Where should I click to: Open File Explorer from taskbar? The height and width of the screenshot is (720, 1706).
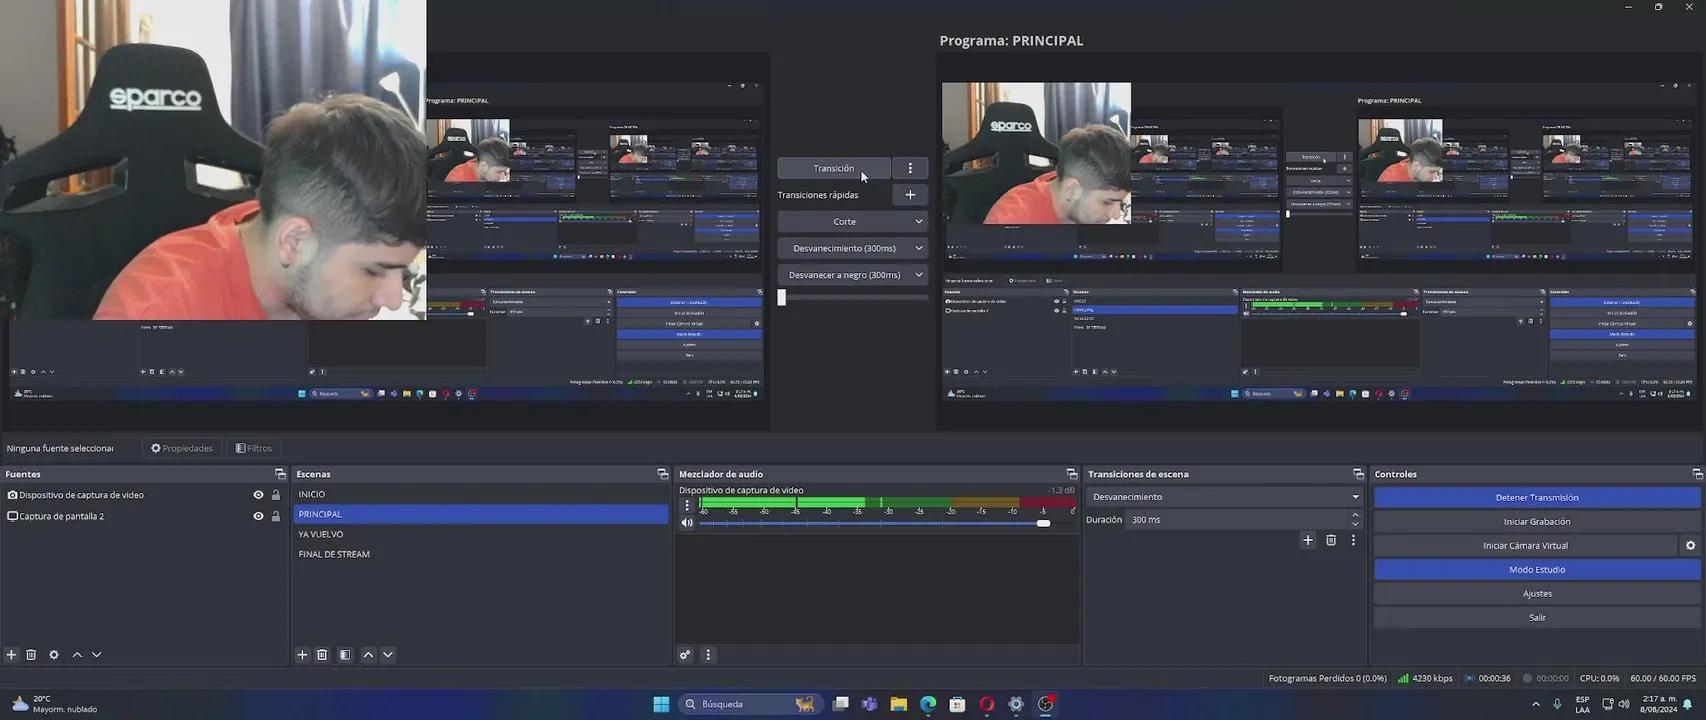(899, 704)
